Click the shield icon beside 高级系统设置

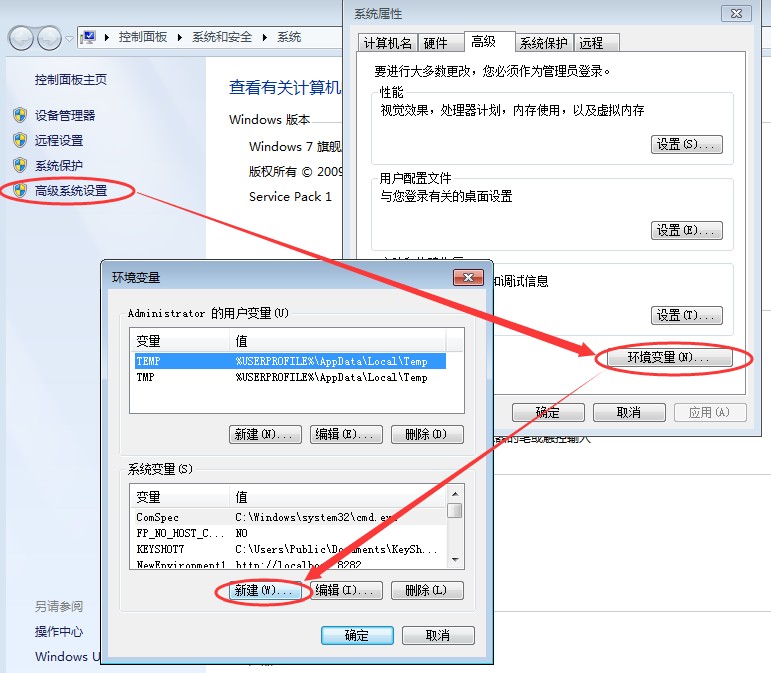point(19,190)
